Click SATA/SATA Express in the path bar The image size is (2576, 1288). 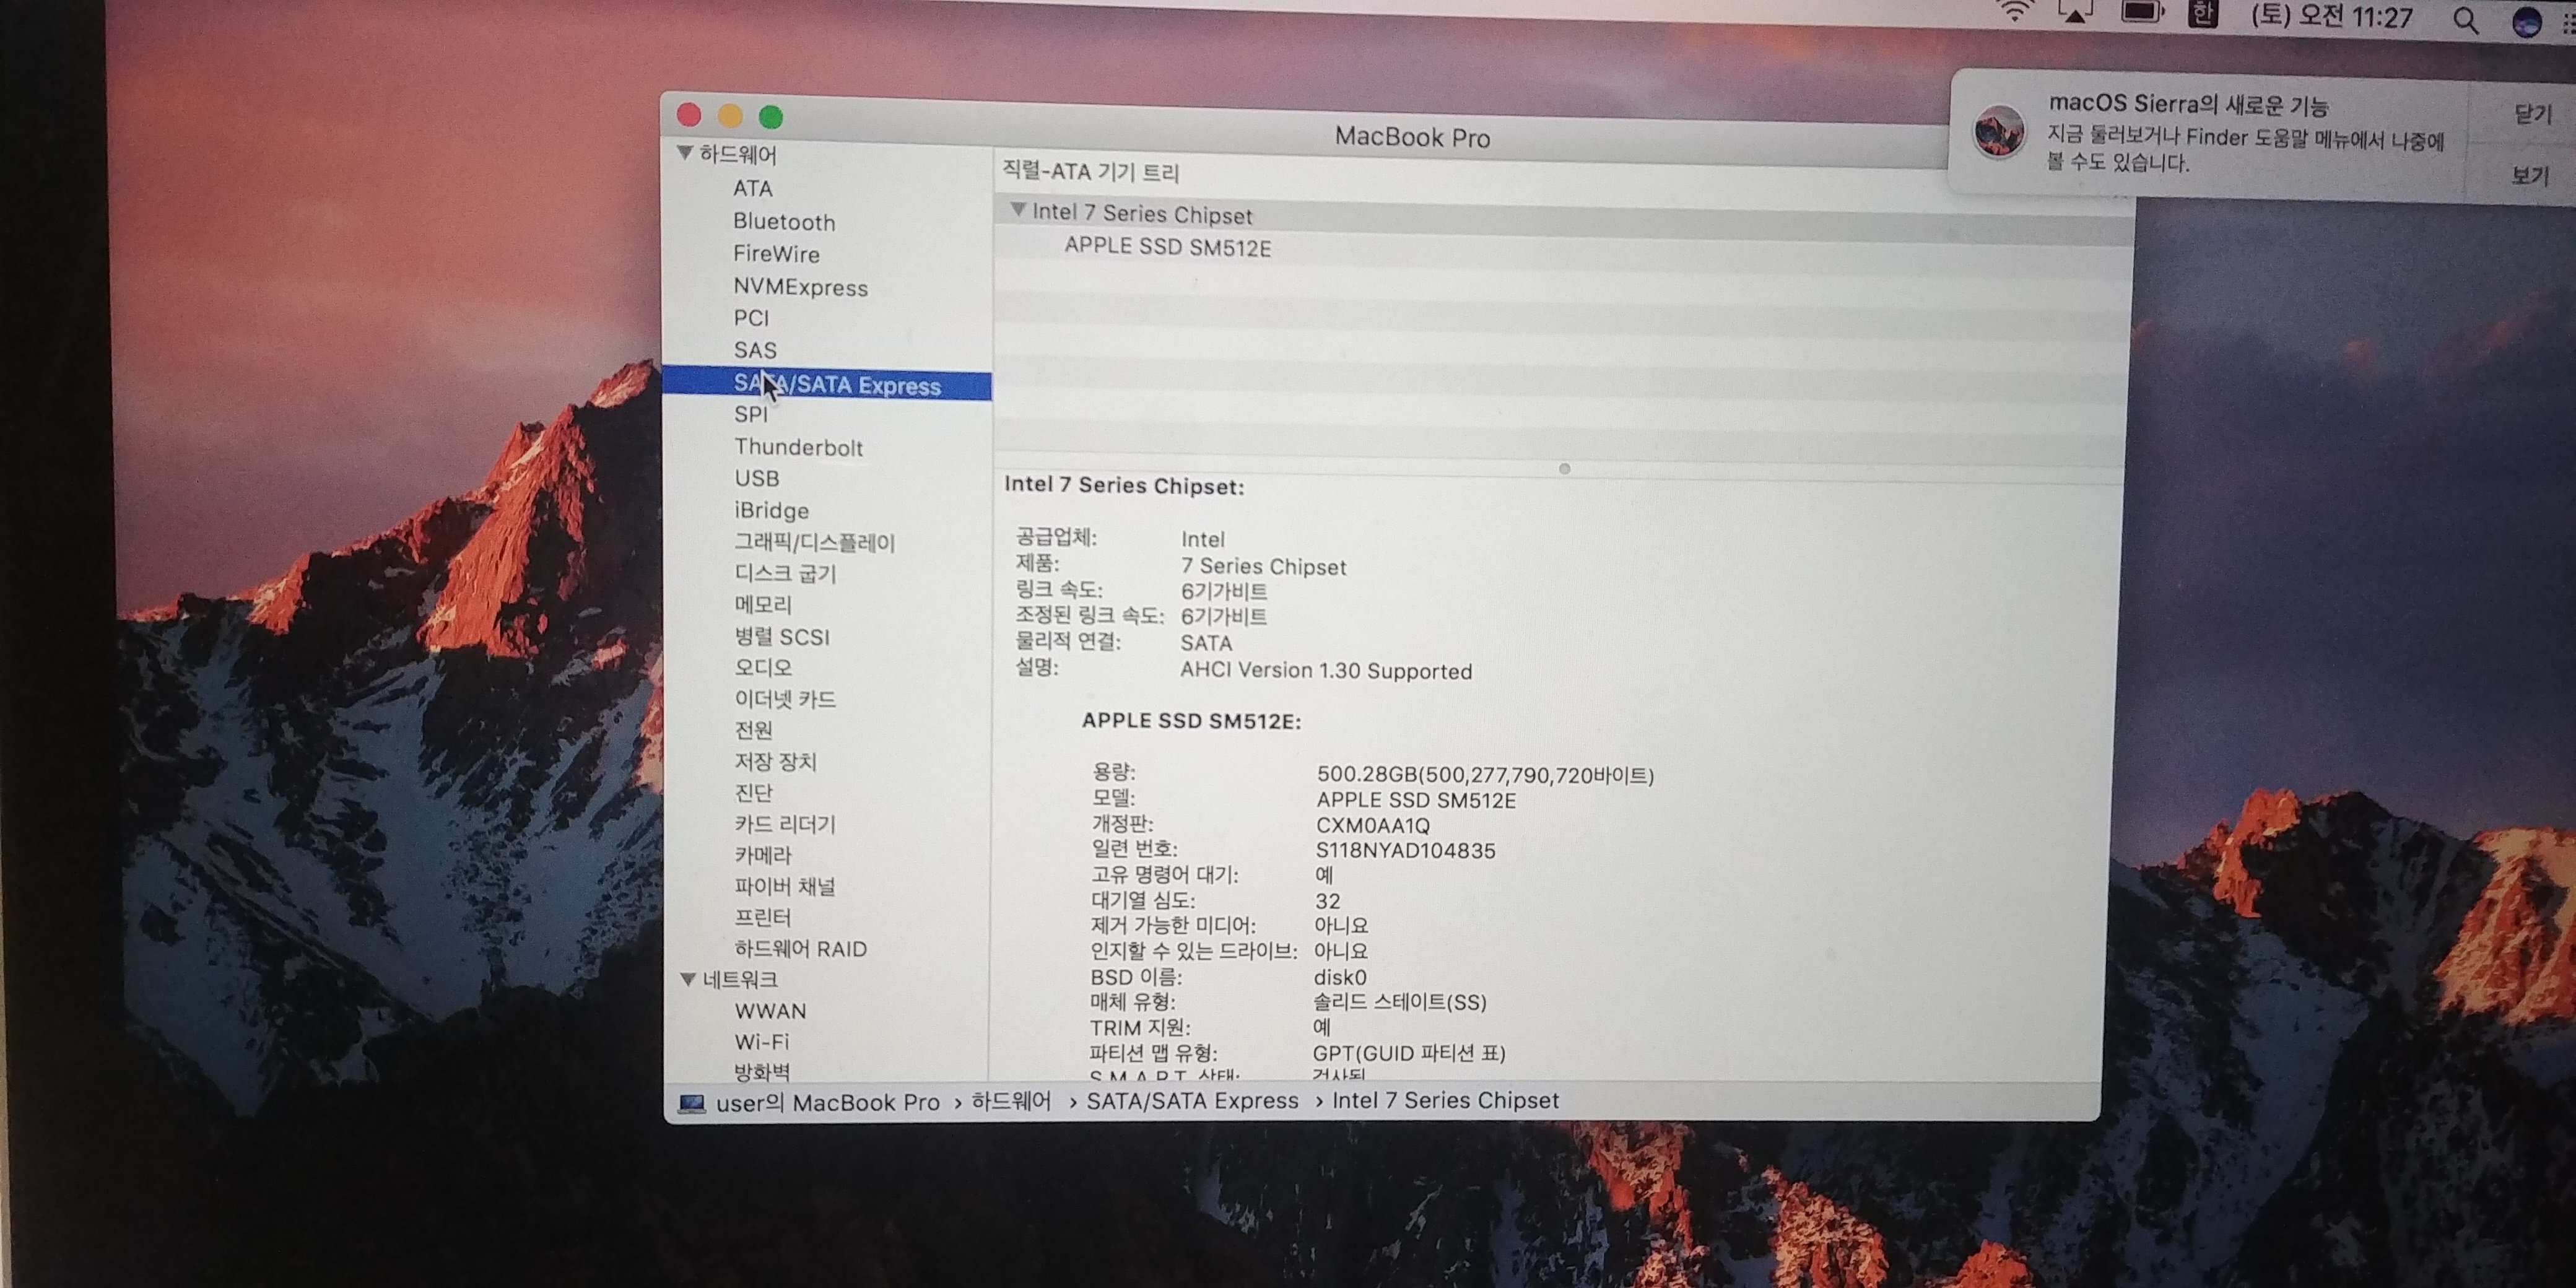(1192, 1101)
